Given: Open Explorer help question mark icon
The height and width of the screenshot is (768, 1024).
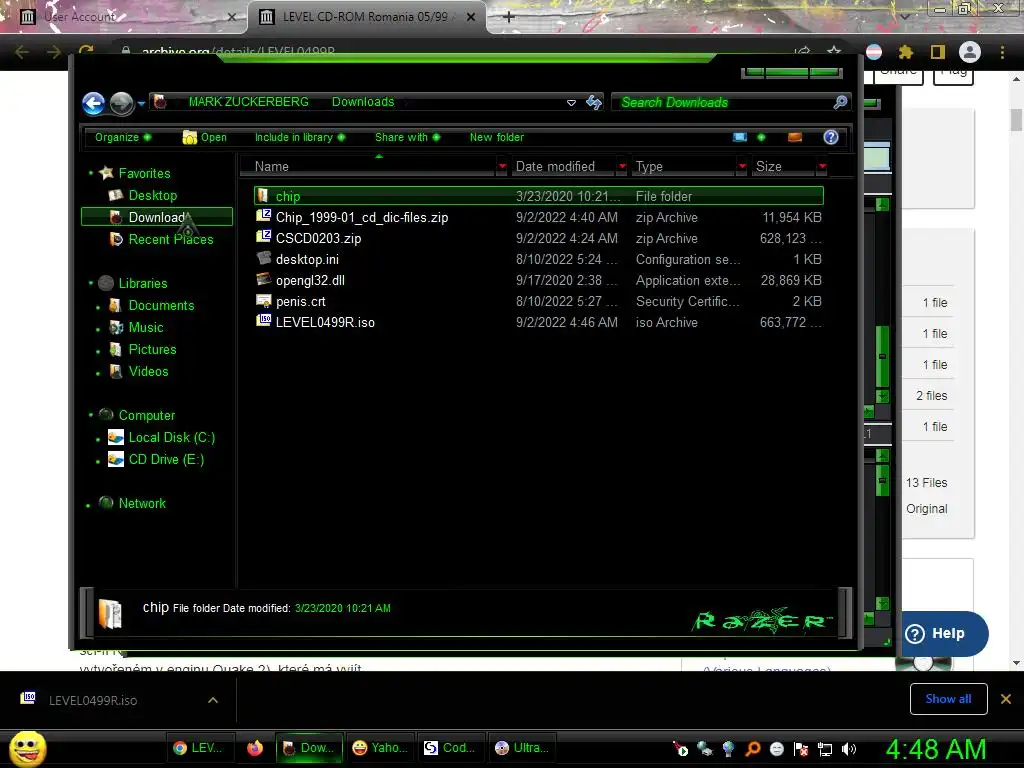Looking at the screenshot, I should click(831, 137).
